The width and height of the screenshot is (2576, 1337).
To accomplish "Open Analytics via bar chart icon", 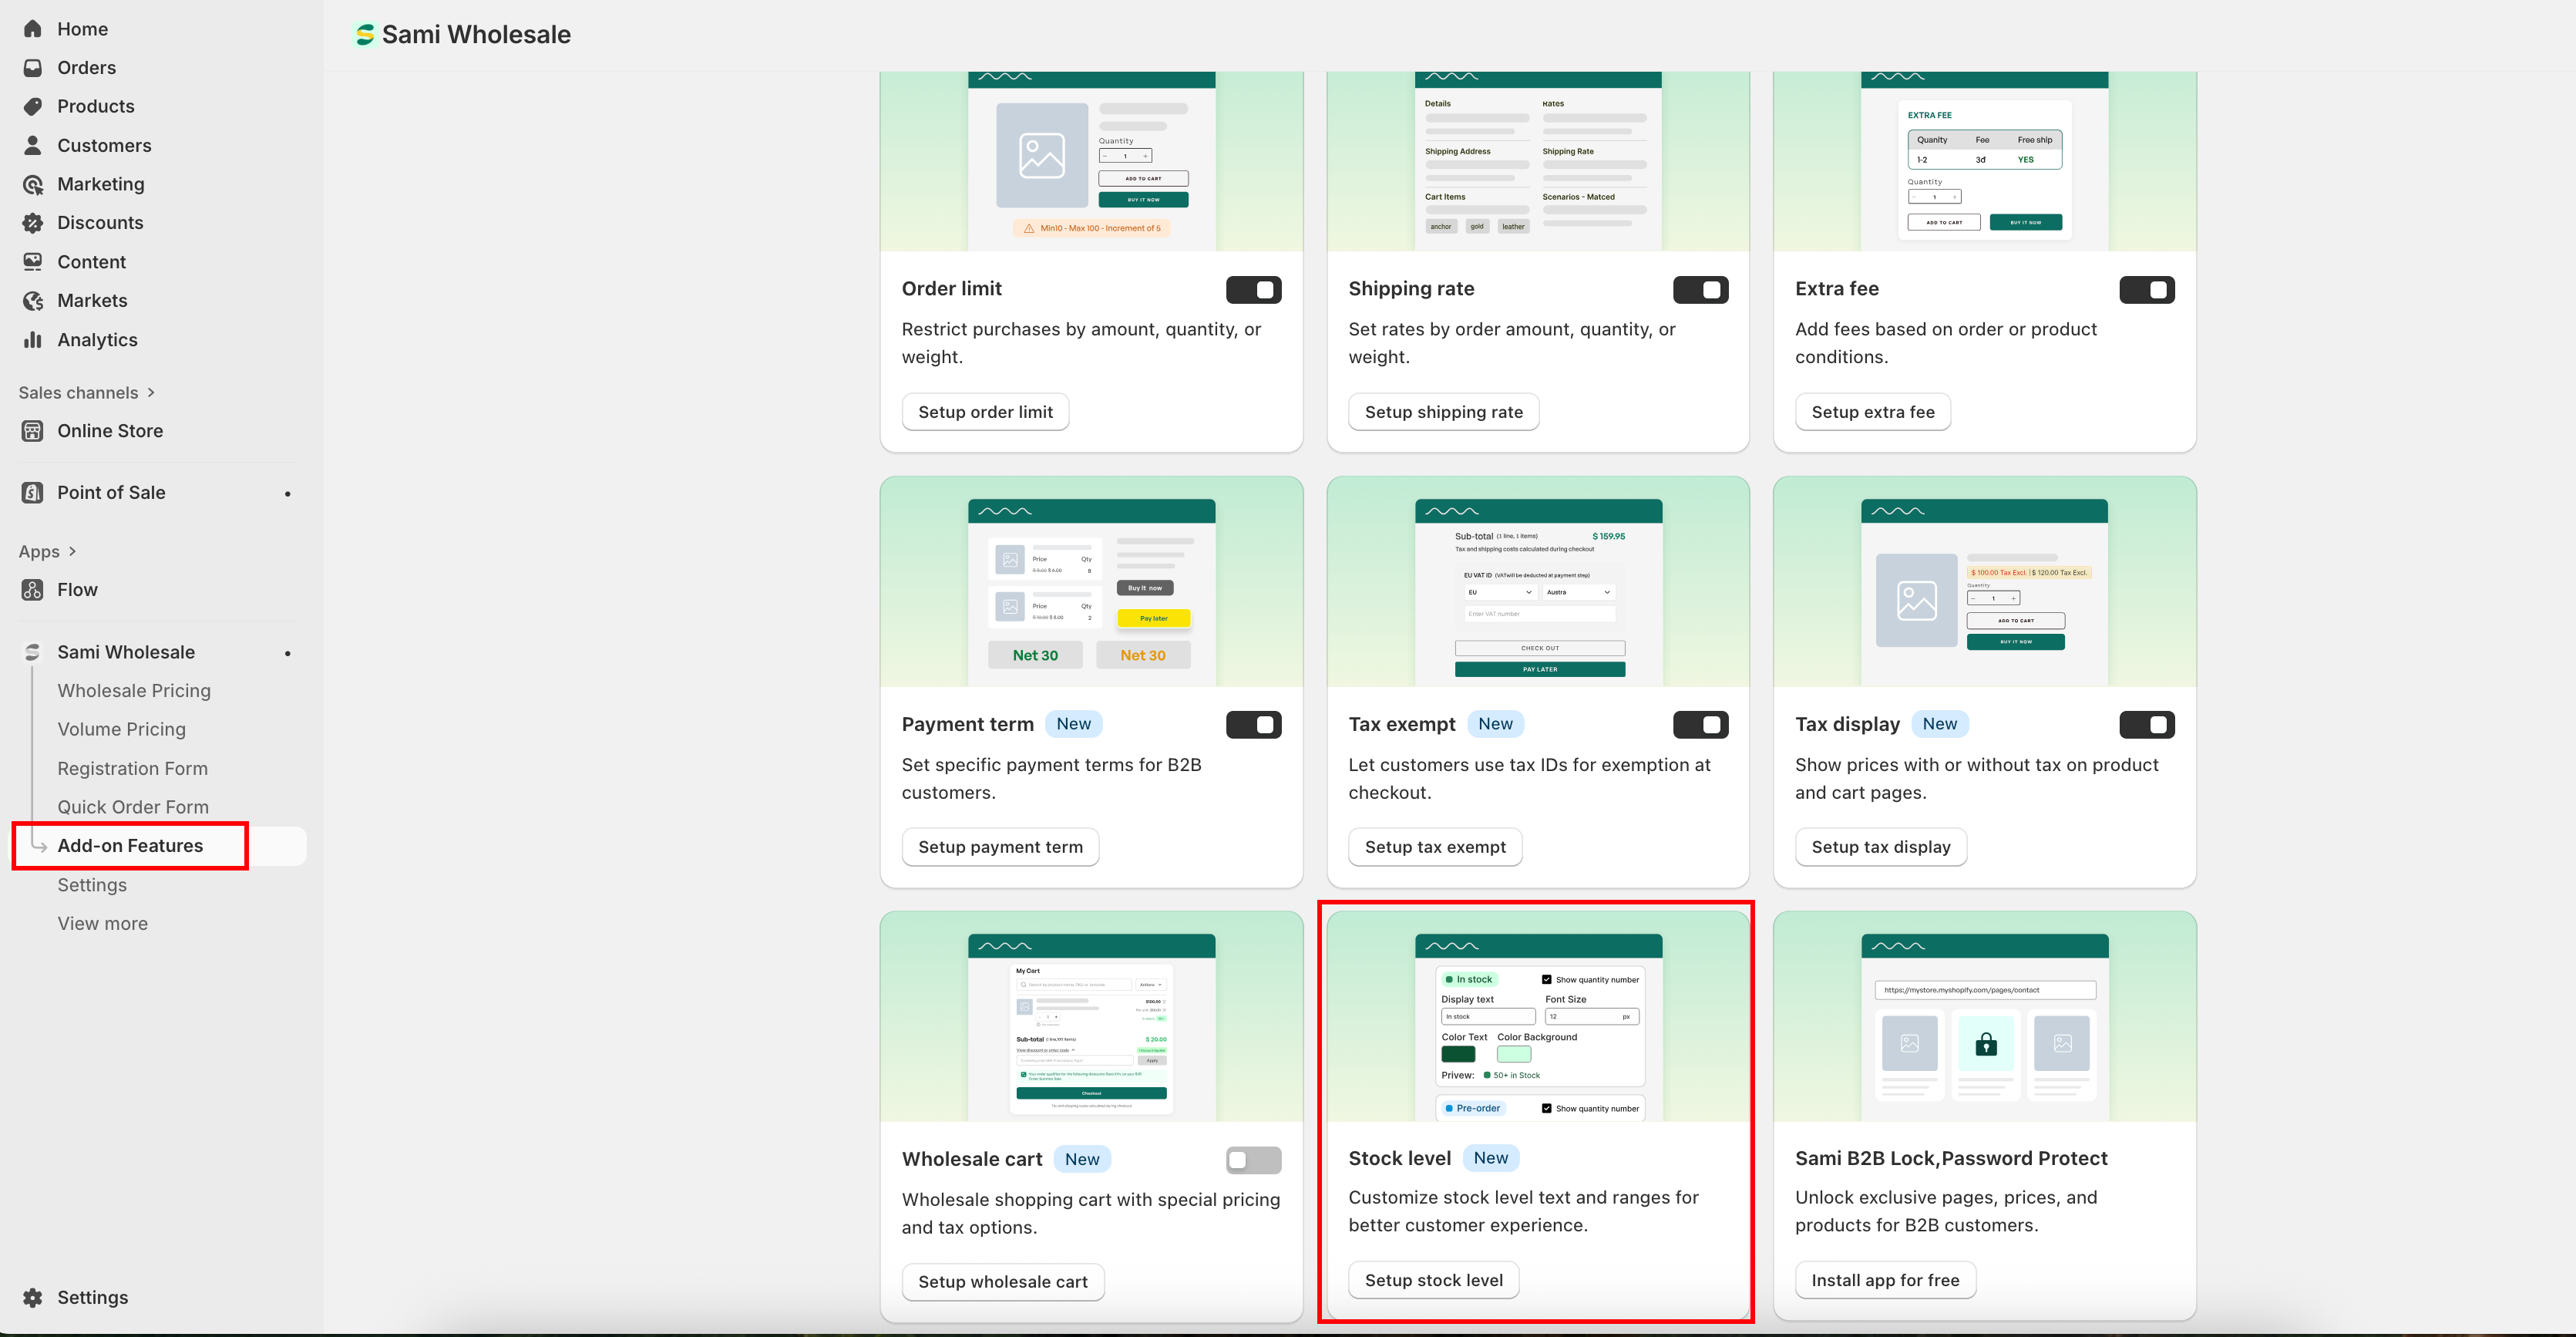I will point(33,340).
